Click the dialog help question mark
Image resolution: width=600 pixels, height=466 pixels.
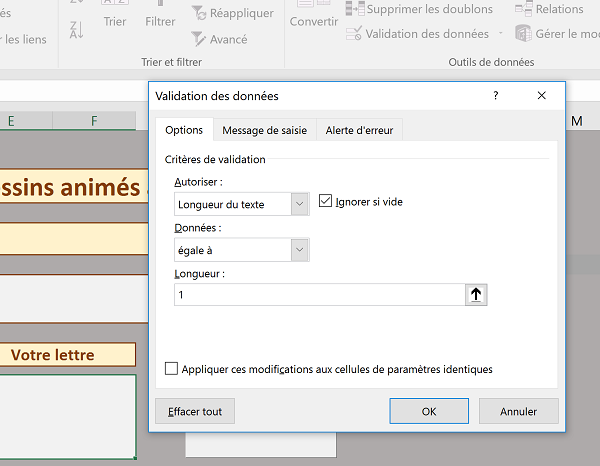point(496,96)
